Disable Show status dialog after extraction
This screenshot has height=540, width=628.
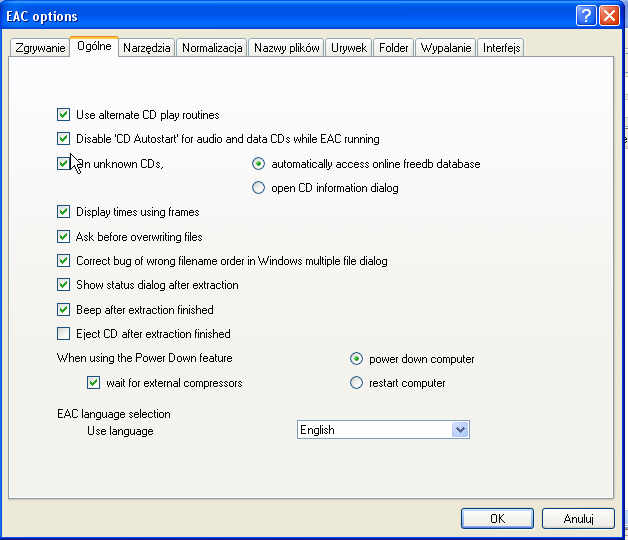point(63,284)
